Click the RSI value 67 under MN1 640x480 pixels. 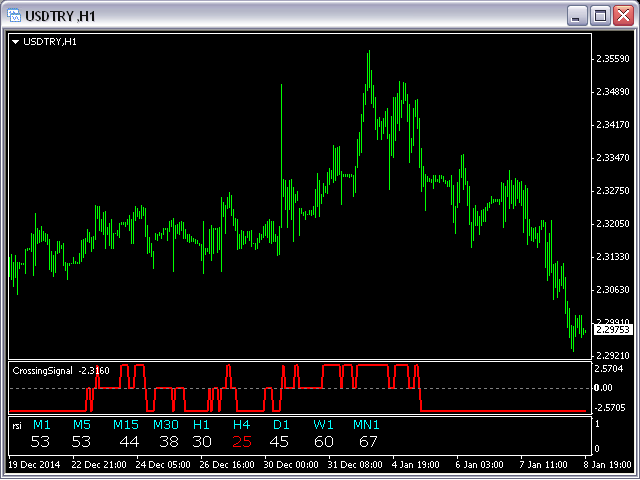368,441
